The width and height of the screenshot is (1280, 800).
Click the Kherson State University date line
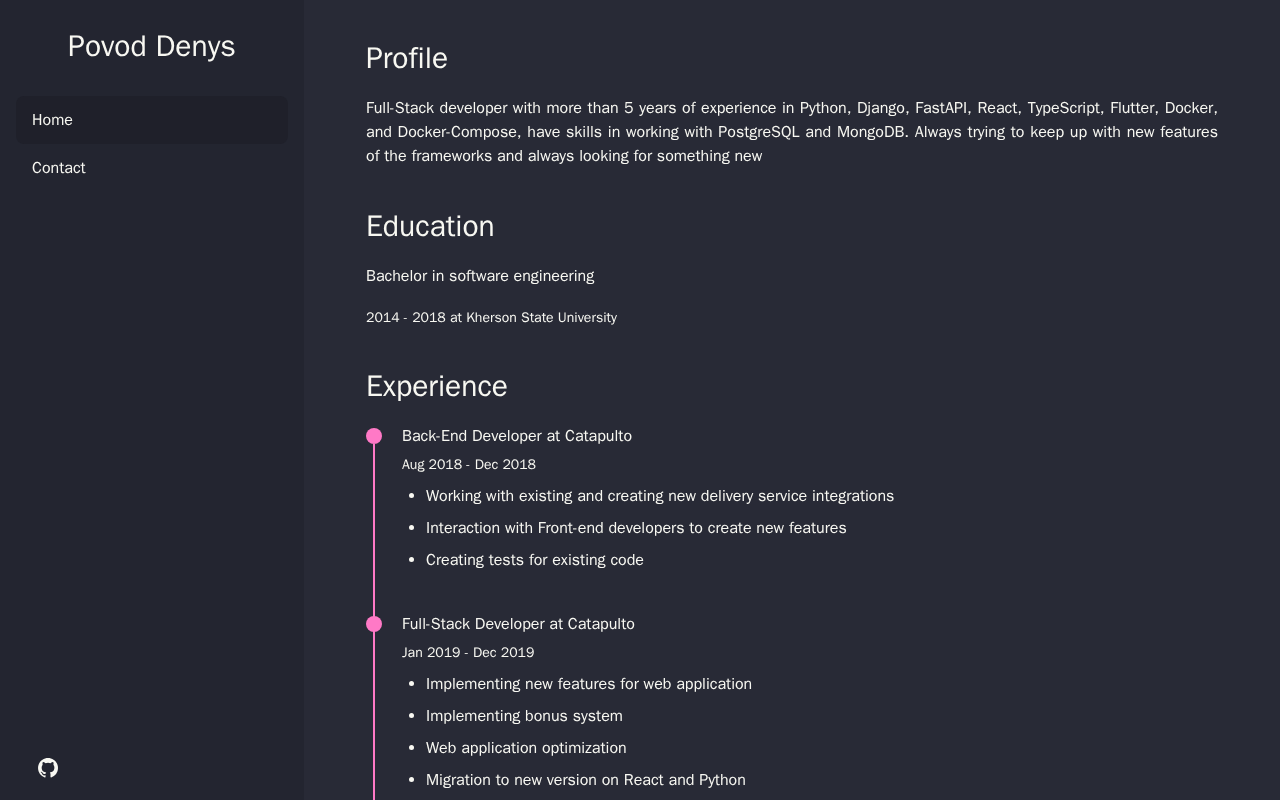click(491, 318)
